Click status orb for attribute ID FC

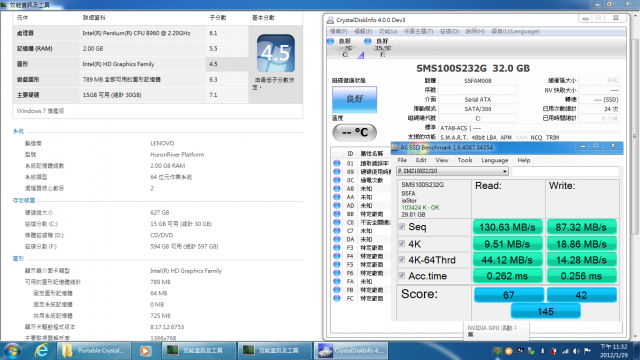(x=337, y=298)
